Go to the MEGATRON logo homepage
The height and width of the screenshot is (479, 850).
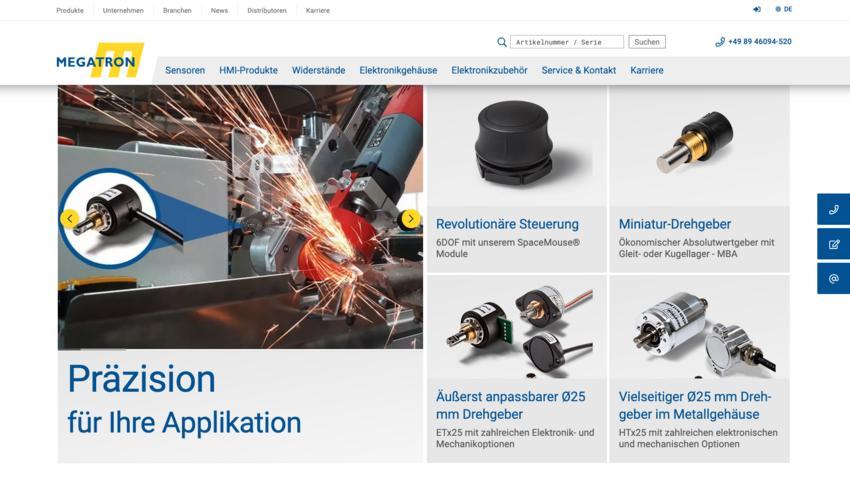100,60
